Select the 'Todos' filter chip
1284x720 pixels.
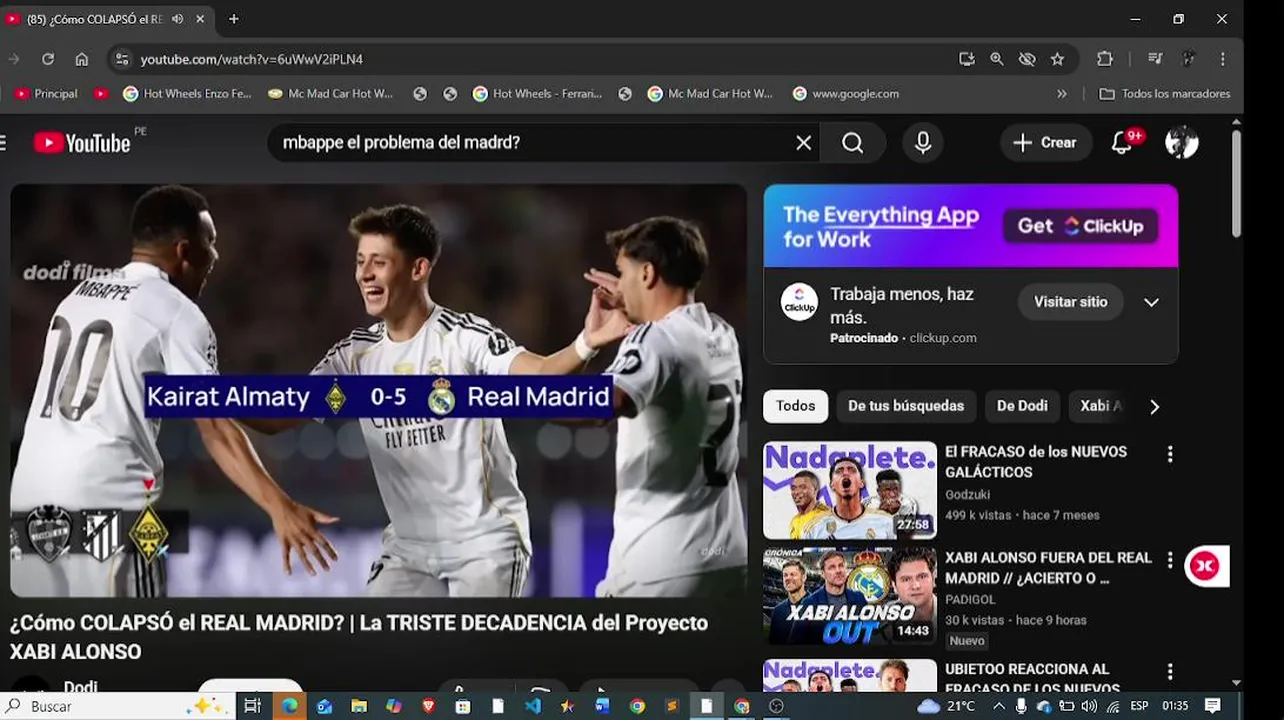click(x=796, y=406)
